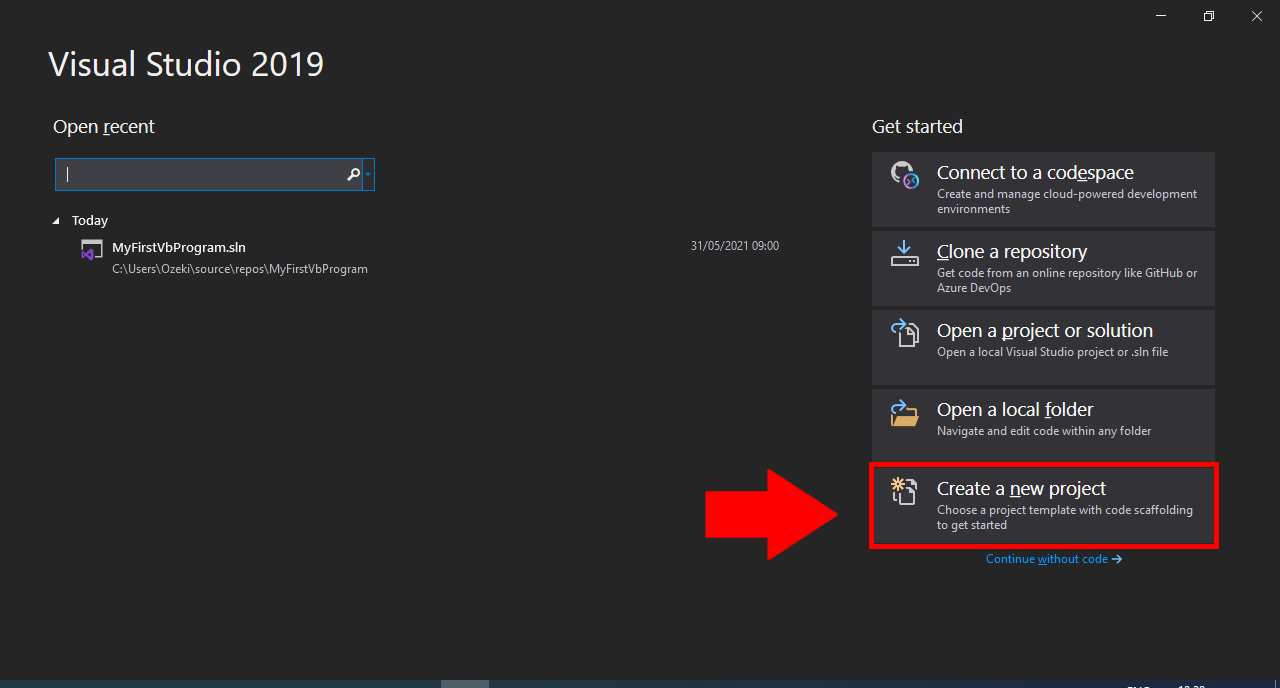
Task: Click the Get started heading
Action: pos(917,127)
